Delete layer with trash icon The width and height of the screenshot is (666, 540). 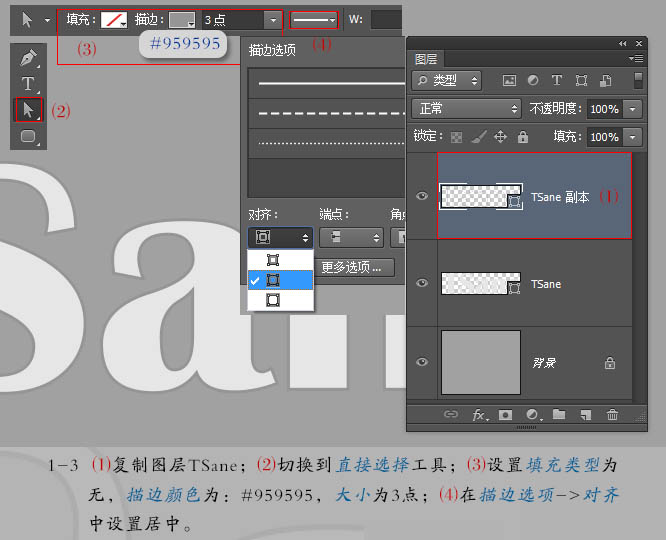pyautogui.click(x=612, y=414)
